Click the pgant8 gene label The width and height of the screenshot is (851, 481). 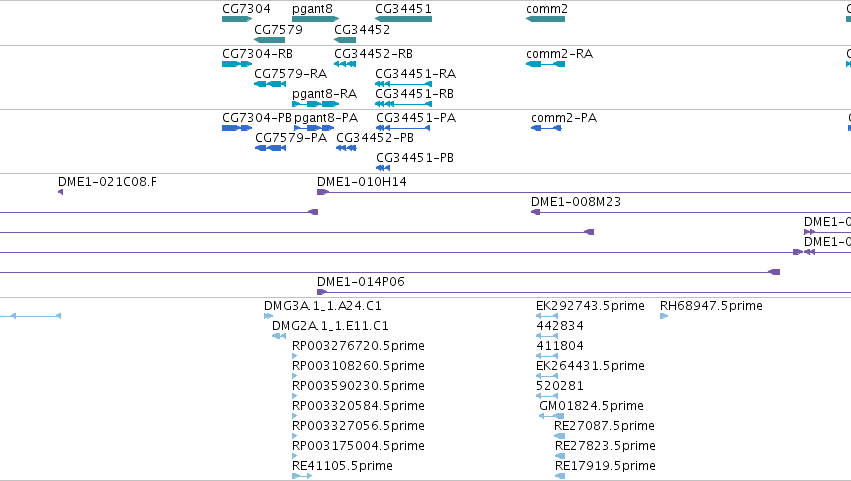[313, 9]
